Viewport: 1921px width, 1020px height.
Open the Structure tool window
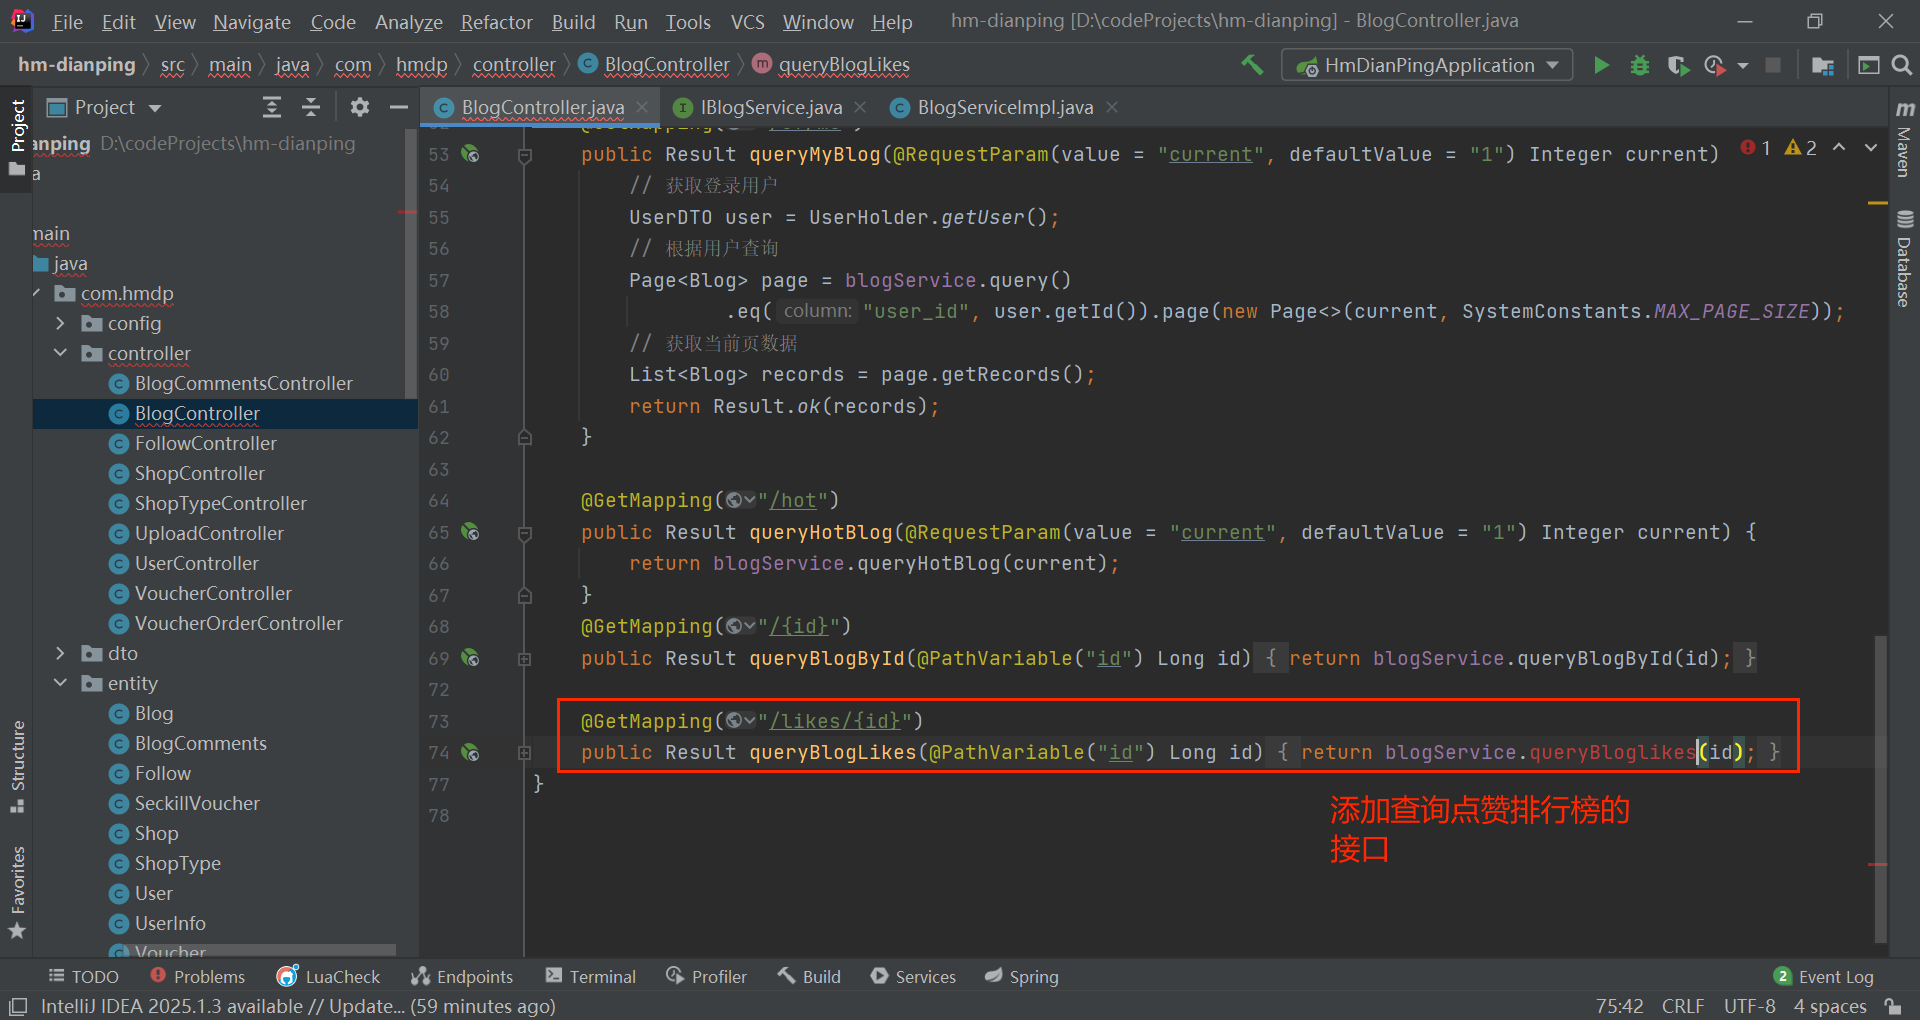[x=17, y=767]
